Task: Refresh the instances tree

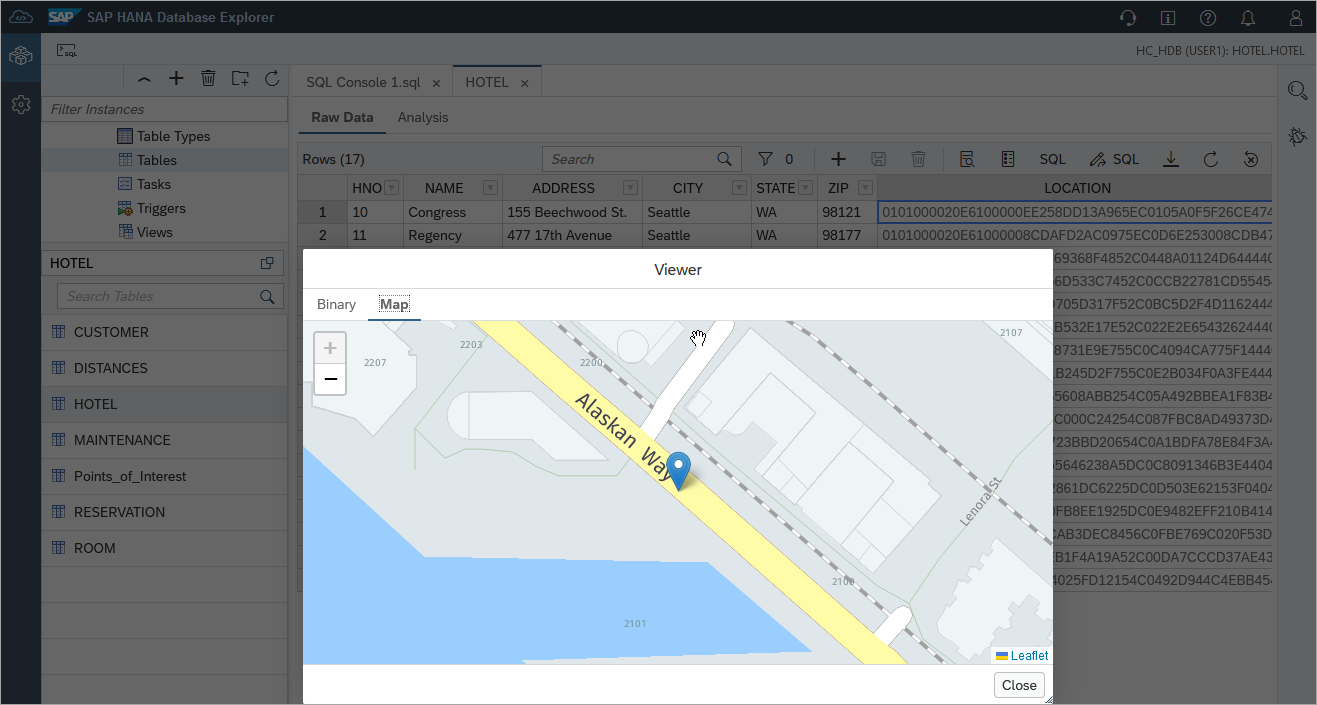Action: click(271, 78)
